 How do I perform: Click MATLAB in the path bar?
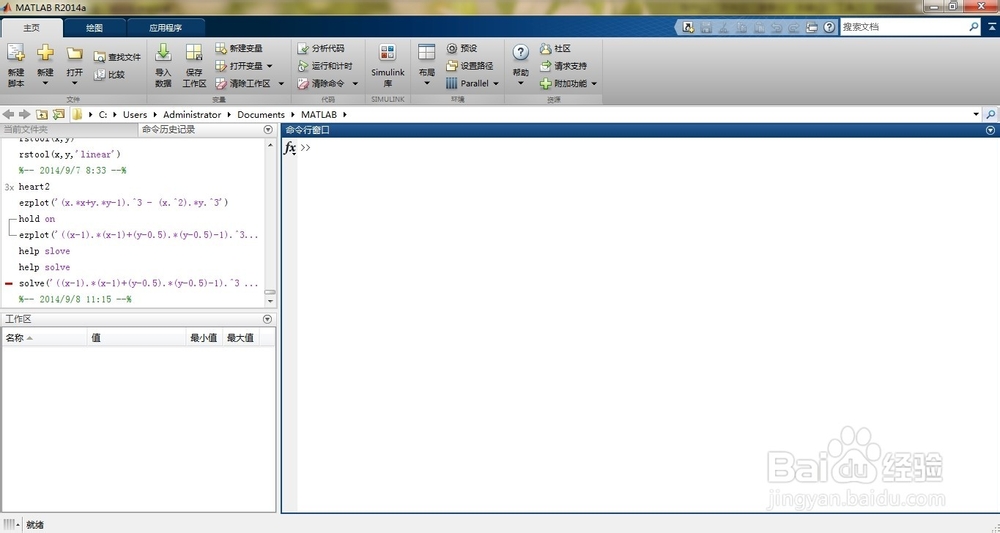pyautogui.click(x=319, y=114)
